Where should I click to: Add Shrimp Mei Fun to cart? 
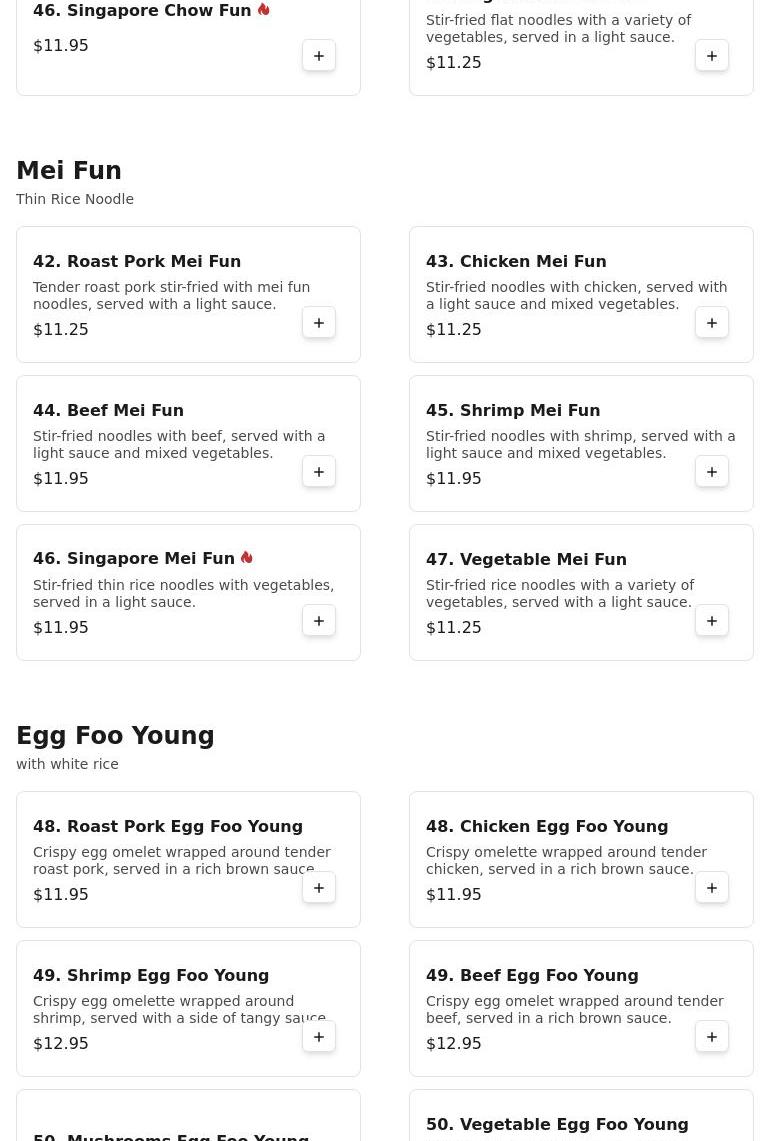(712, 472)
